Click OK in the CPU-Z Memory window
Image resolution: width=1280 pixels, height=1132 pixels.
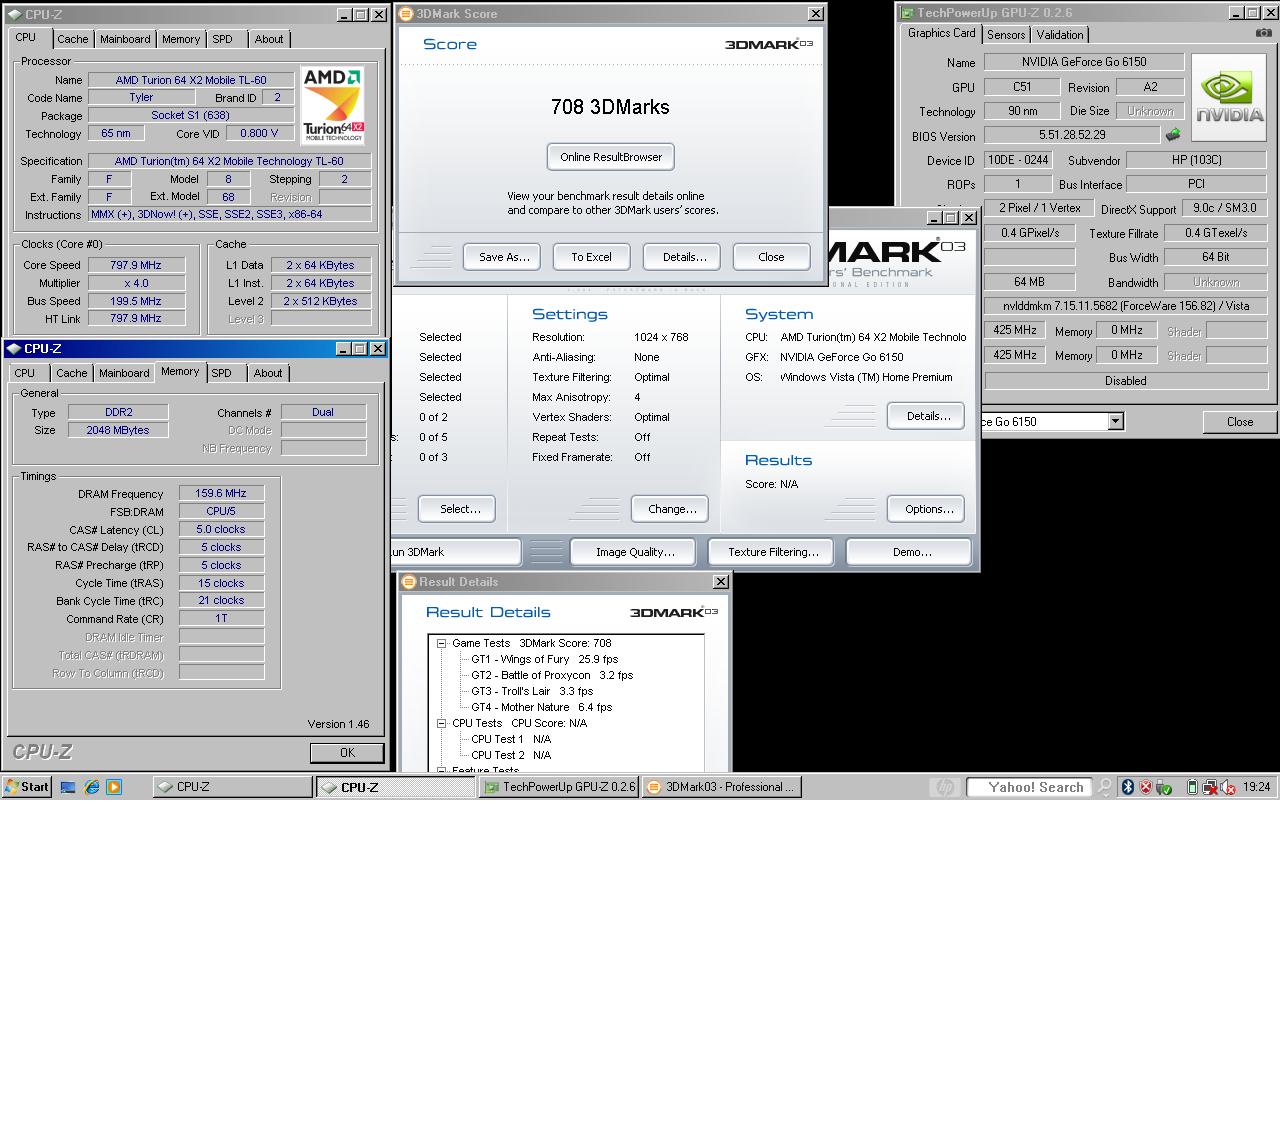347,753
